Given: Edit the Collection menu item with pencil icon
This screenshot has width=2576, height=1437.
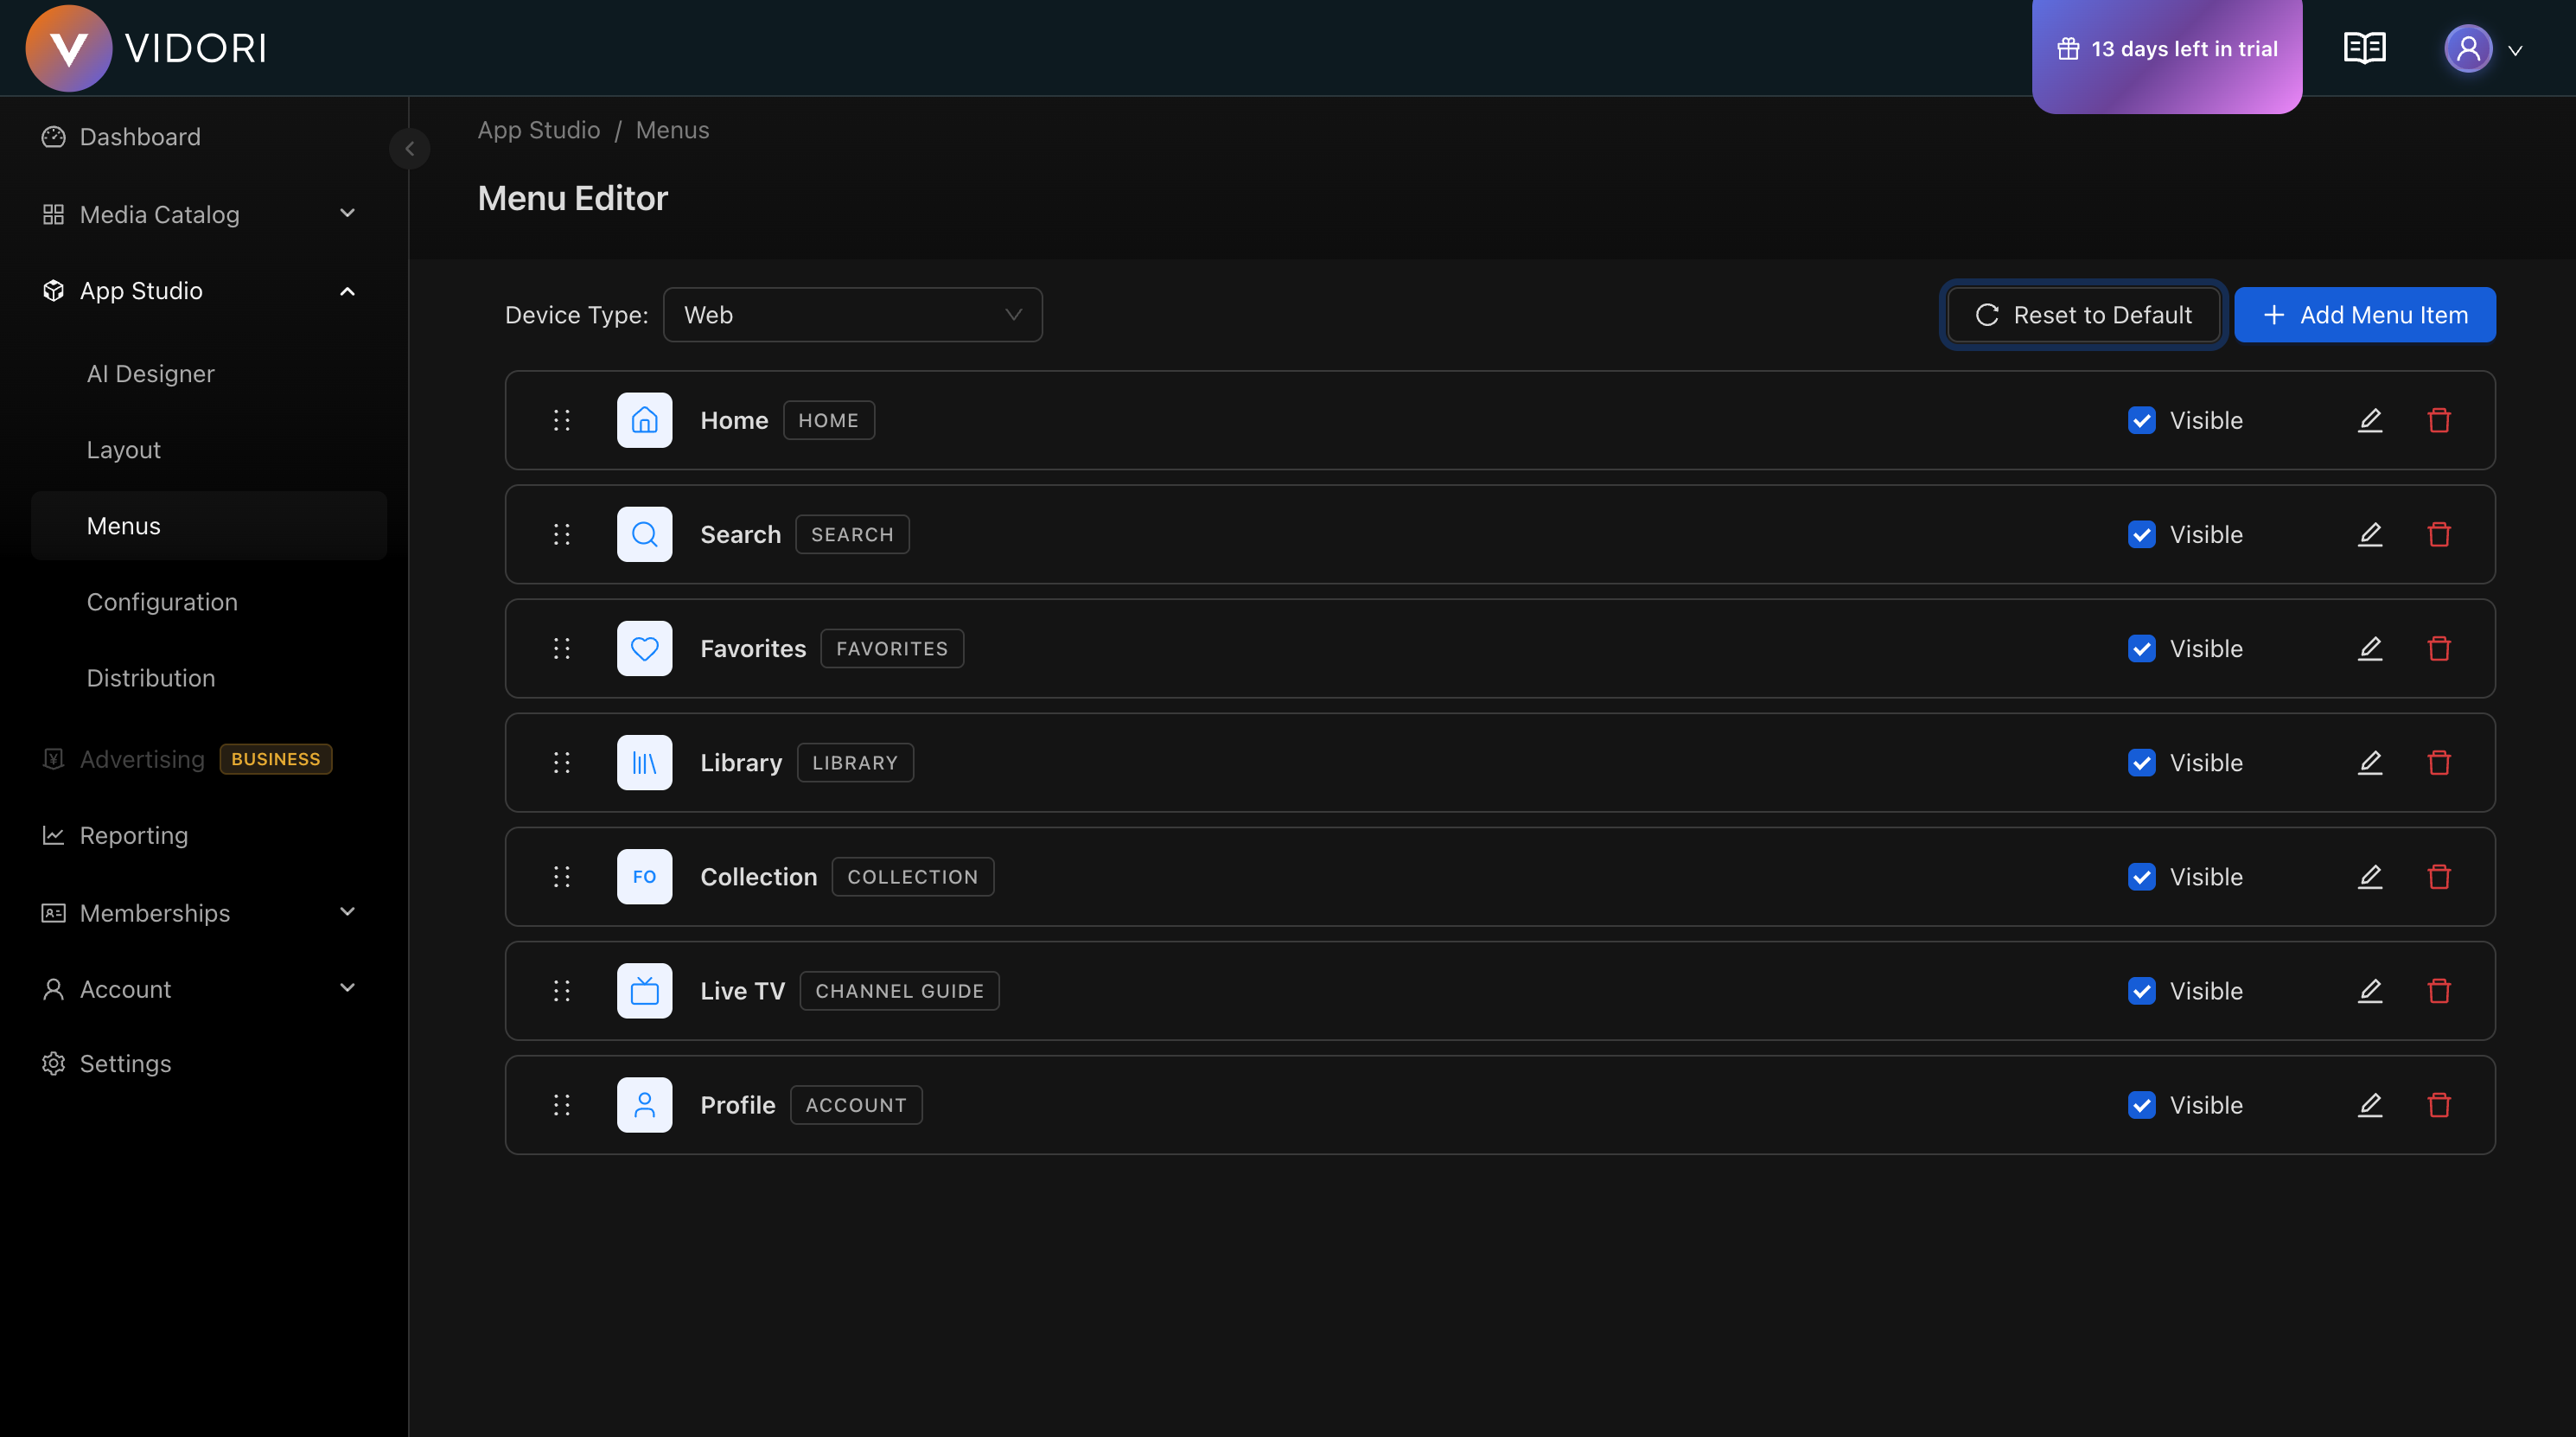Looking at the screenshot, I should click(x=2371, y=876).
